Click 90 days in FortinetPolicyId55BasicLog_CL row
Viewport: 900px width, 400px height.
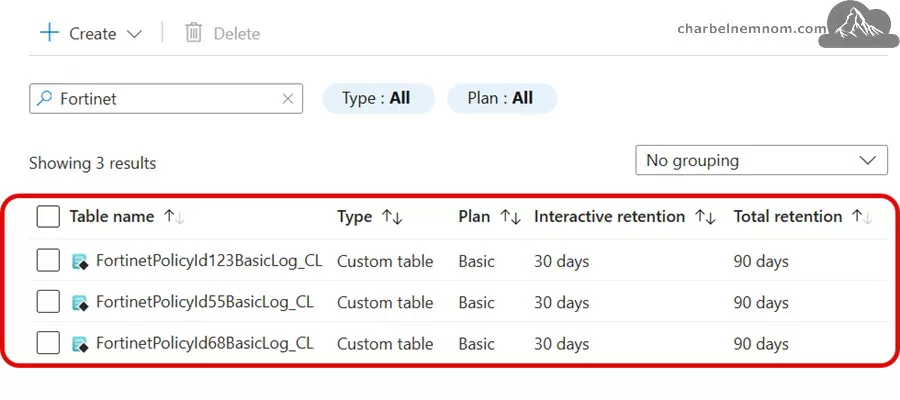click(x=761, y=302)
